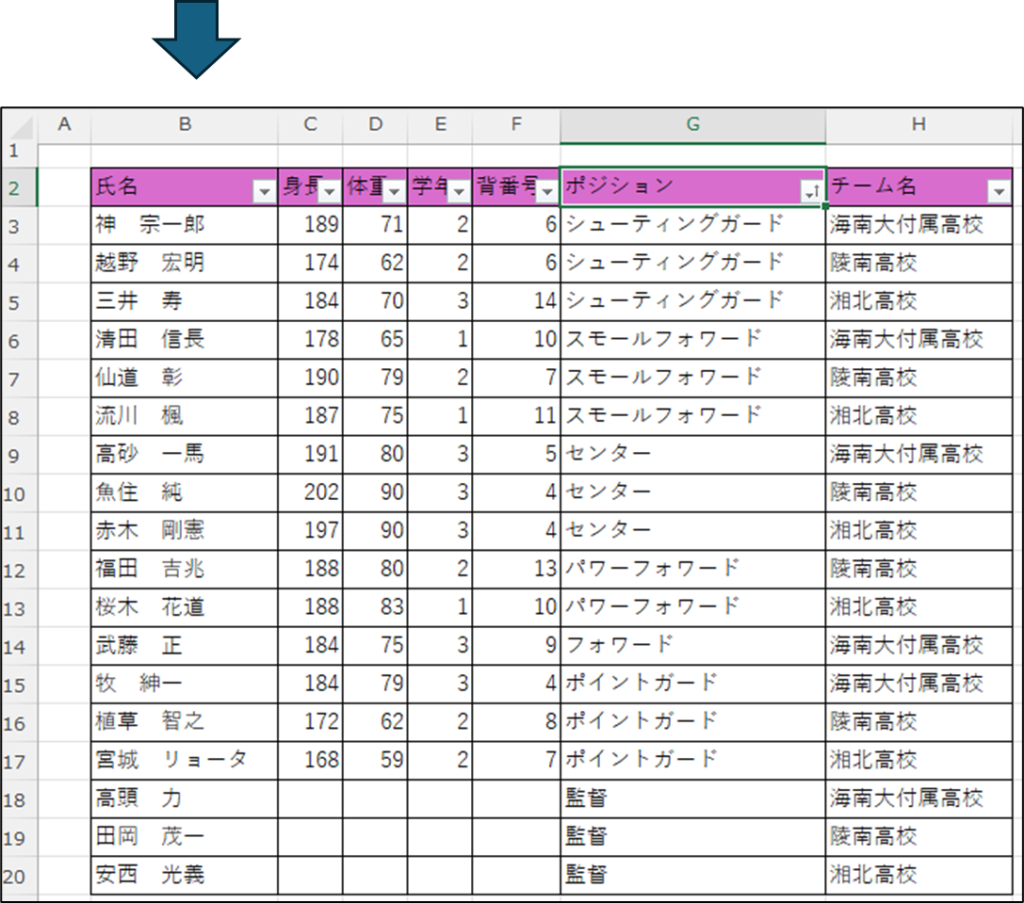The image size is (1024, 903).
Task: Select the cell 高砂 一馬
Action: click(185, 454)
